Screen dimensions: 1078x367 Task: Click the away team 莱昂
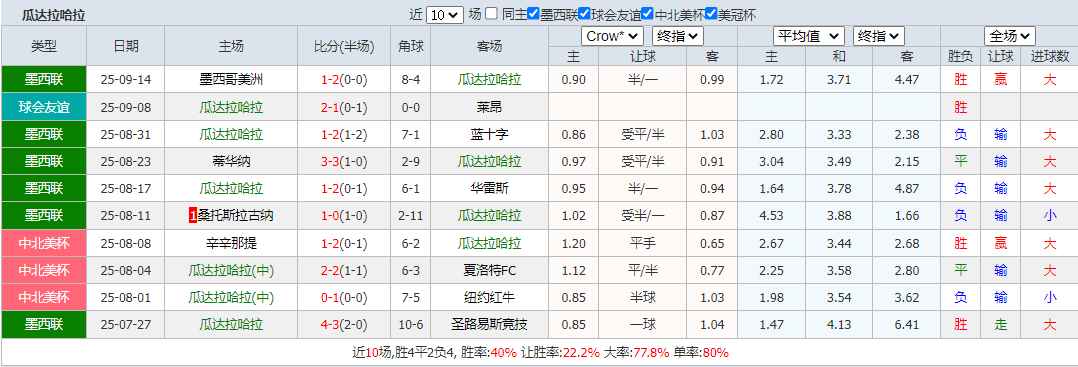(489, 107)
